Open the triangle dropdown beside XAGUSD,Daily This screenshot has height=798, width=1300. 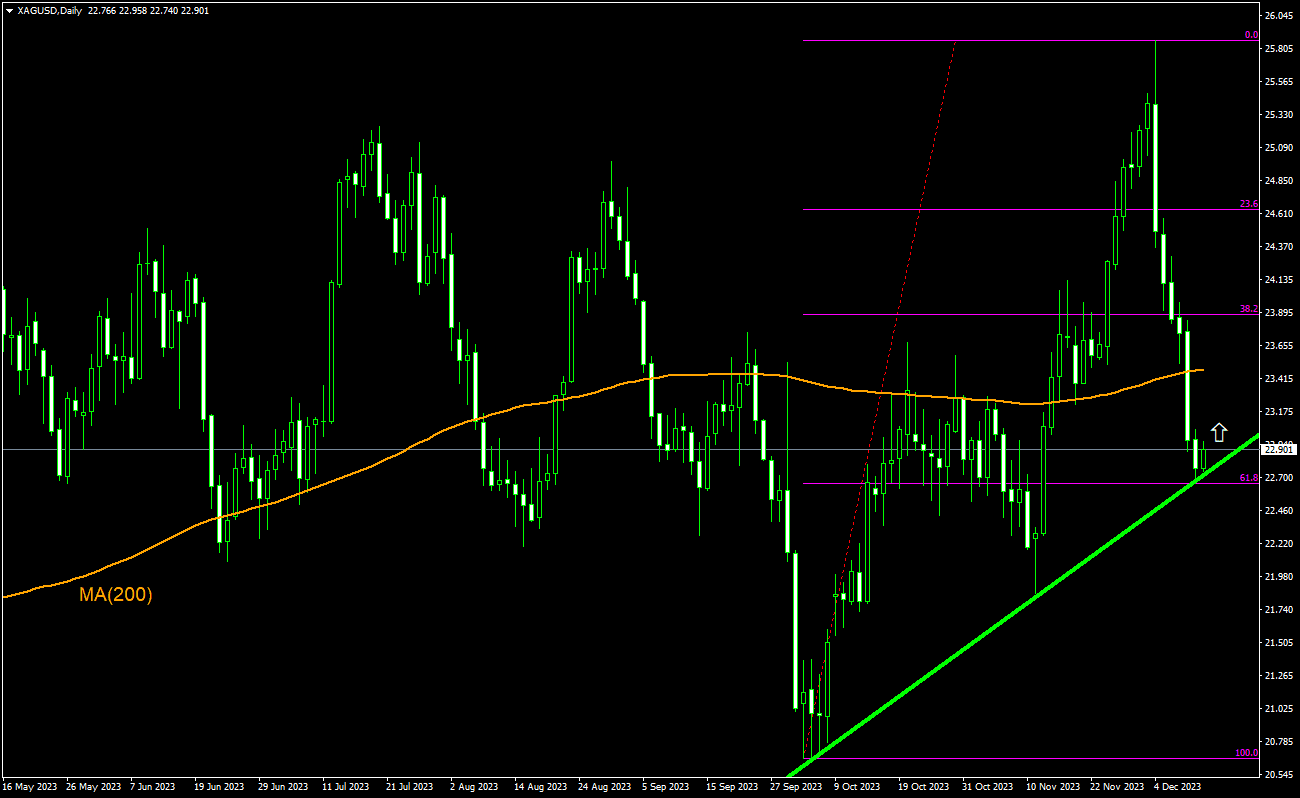click(9, 9)
